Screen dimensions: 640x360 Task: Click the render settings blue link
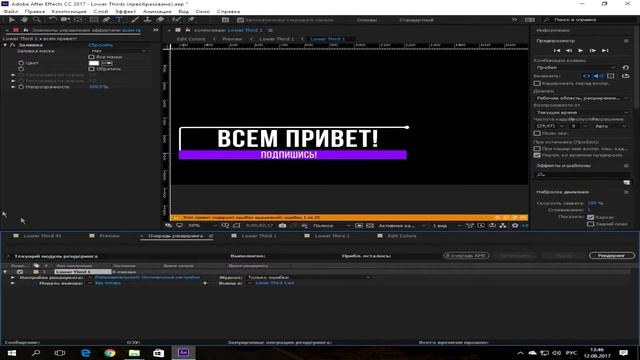[x=147, y=277]
